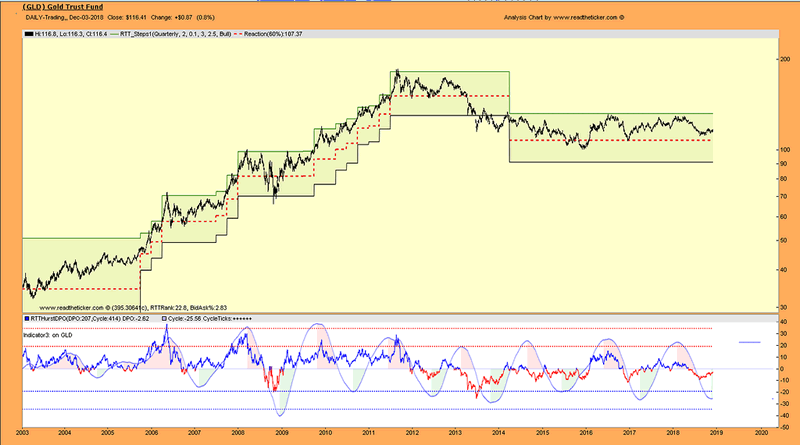800x445 pixels.
Task: Click the 100 price axis label
Action: [x=783, y=149]
